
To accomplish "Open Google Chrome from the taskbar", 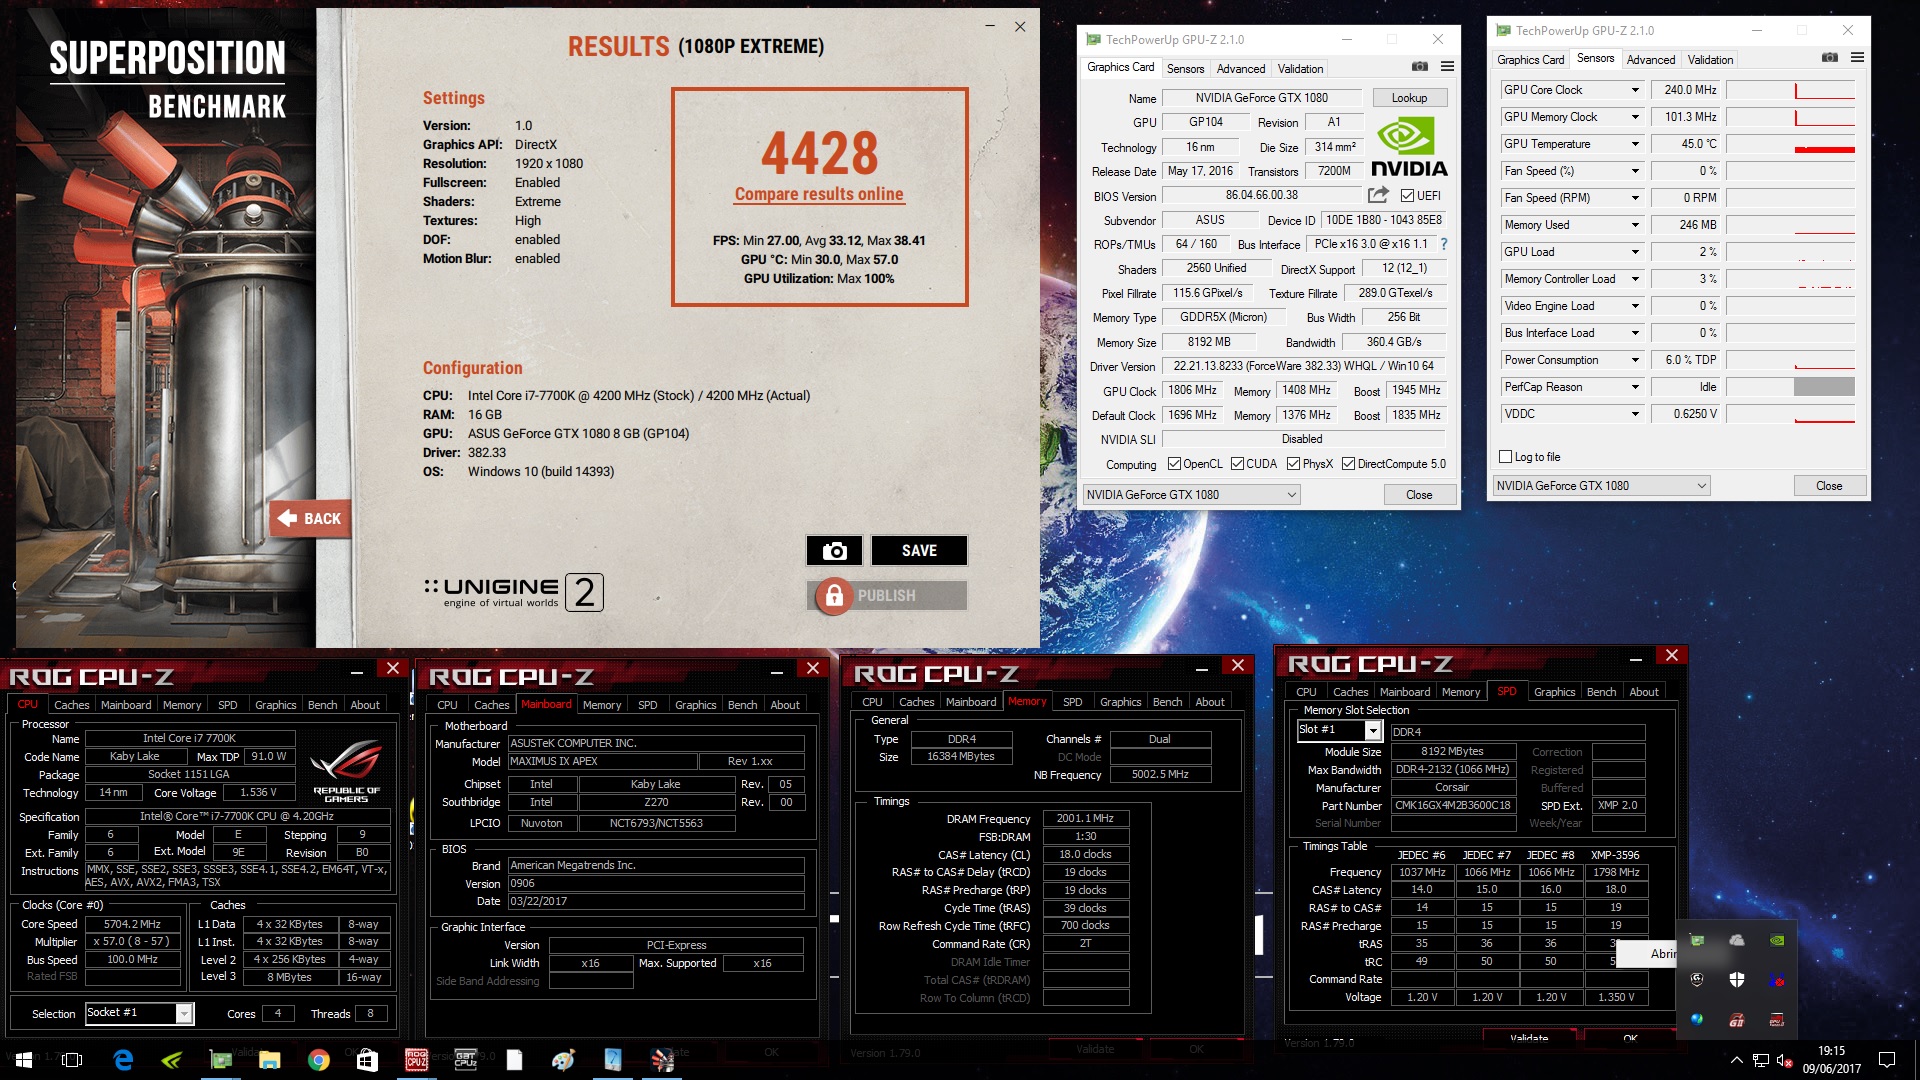I will click(x=318, y=1060).
